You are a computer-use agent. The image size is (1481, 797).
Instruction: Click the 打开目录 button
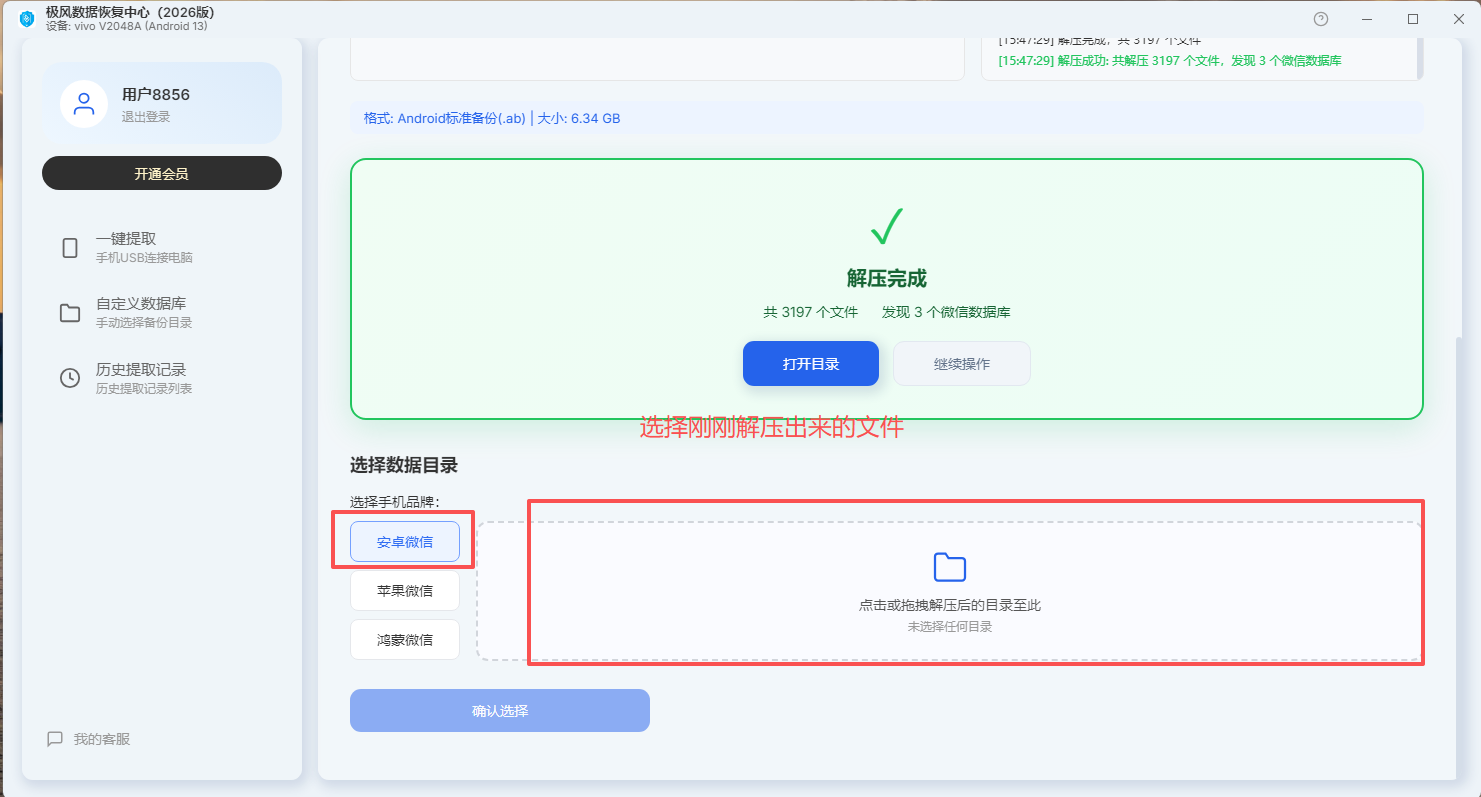pyautogui.click(x=811, y=363)
